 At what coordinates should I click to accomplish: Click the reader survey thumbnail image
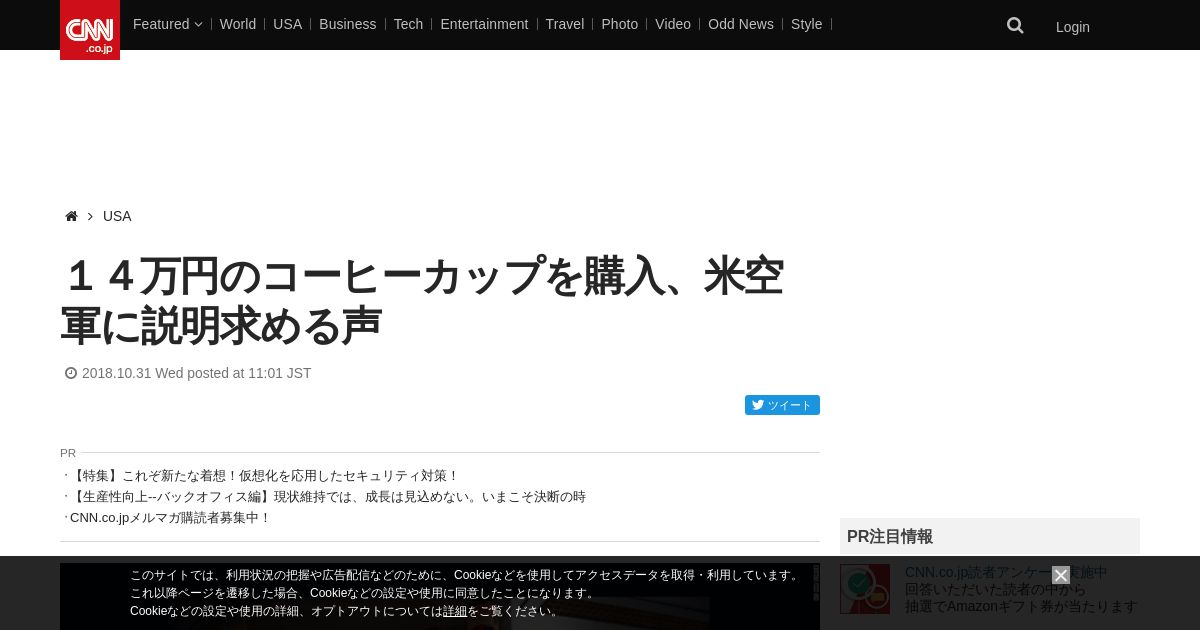pos(865,589)
